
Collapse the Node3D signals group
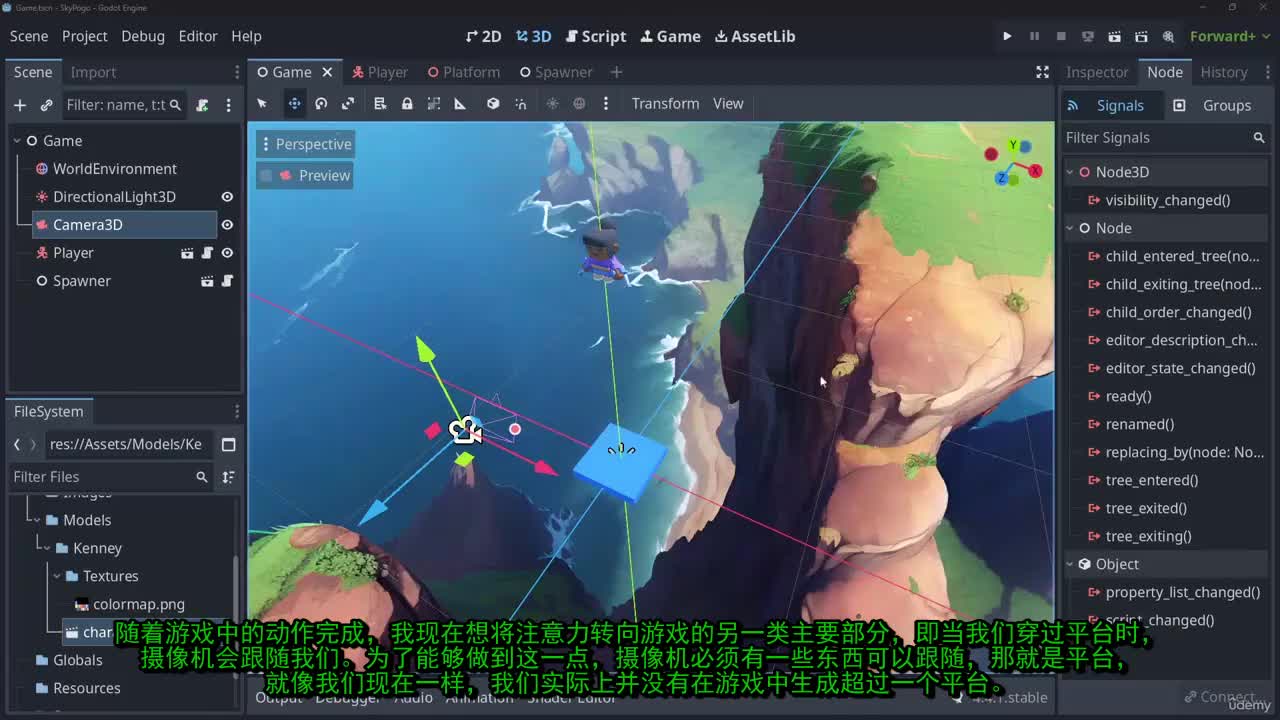tap(1070, 172)
